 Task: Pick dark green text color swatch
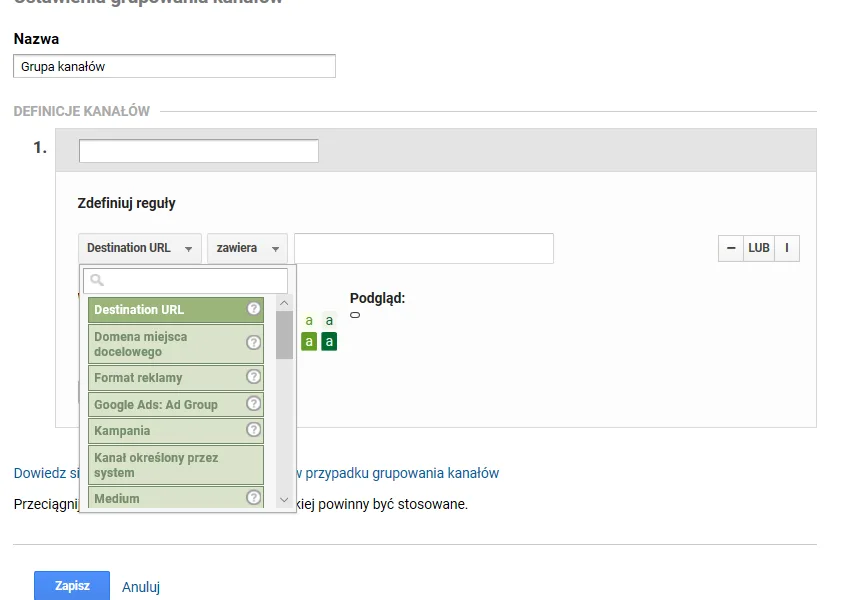click(x=329, y=320)
